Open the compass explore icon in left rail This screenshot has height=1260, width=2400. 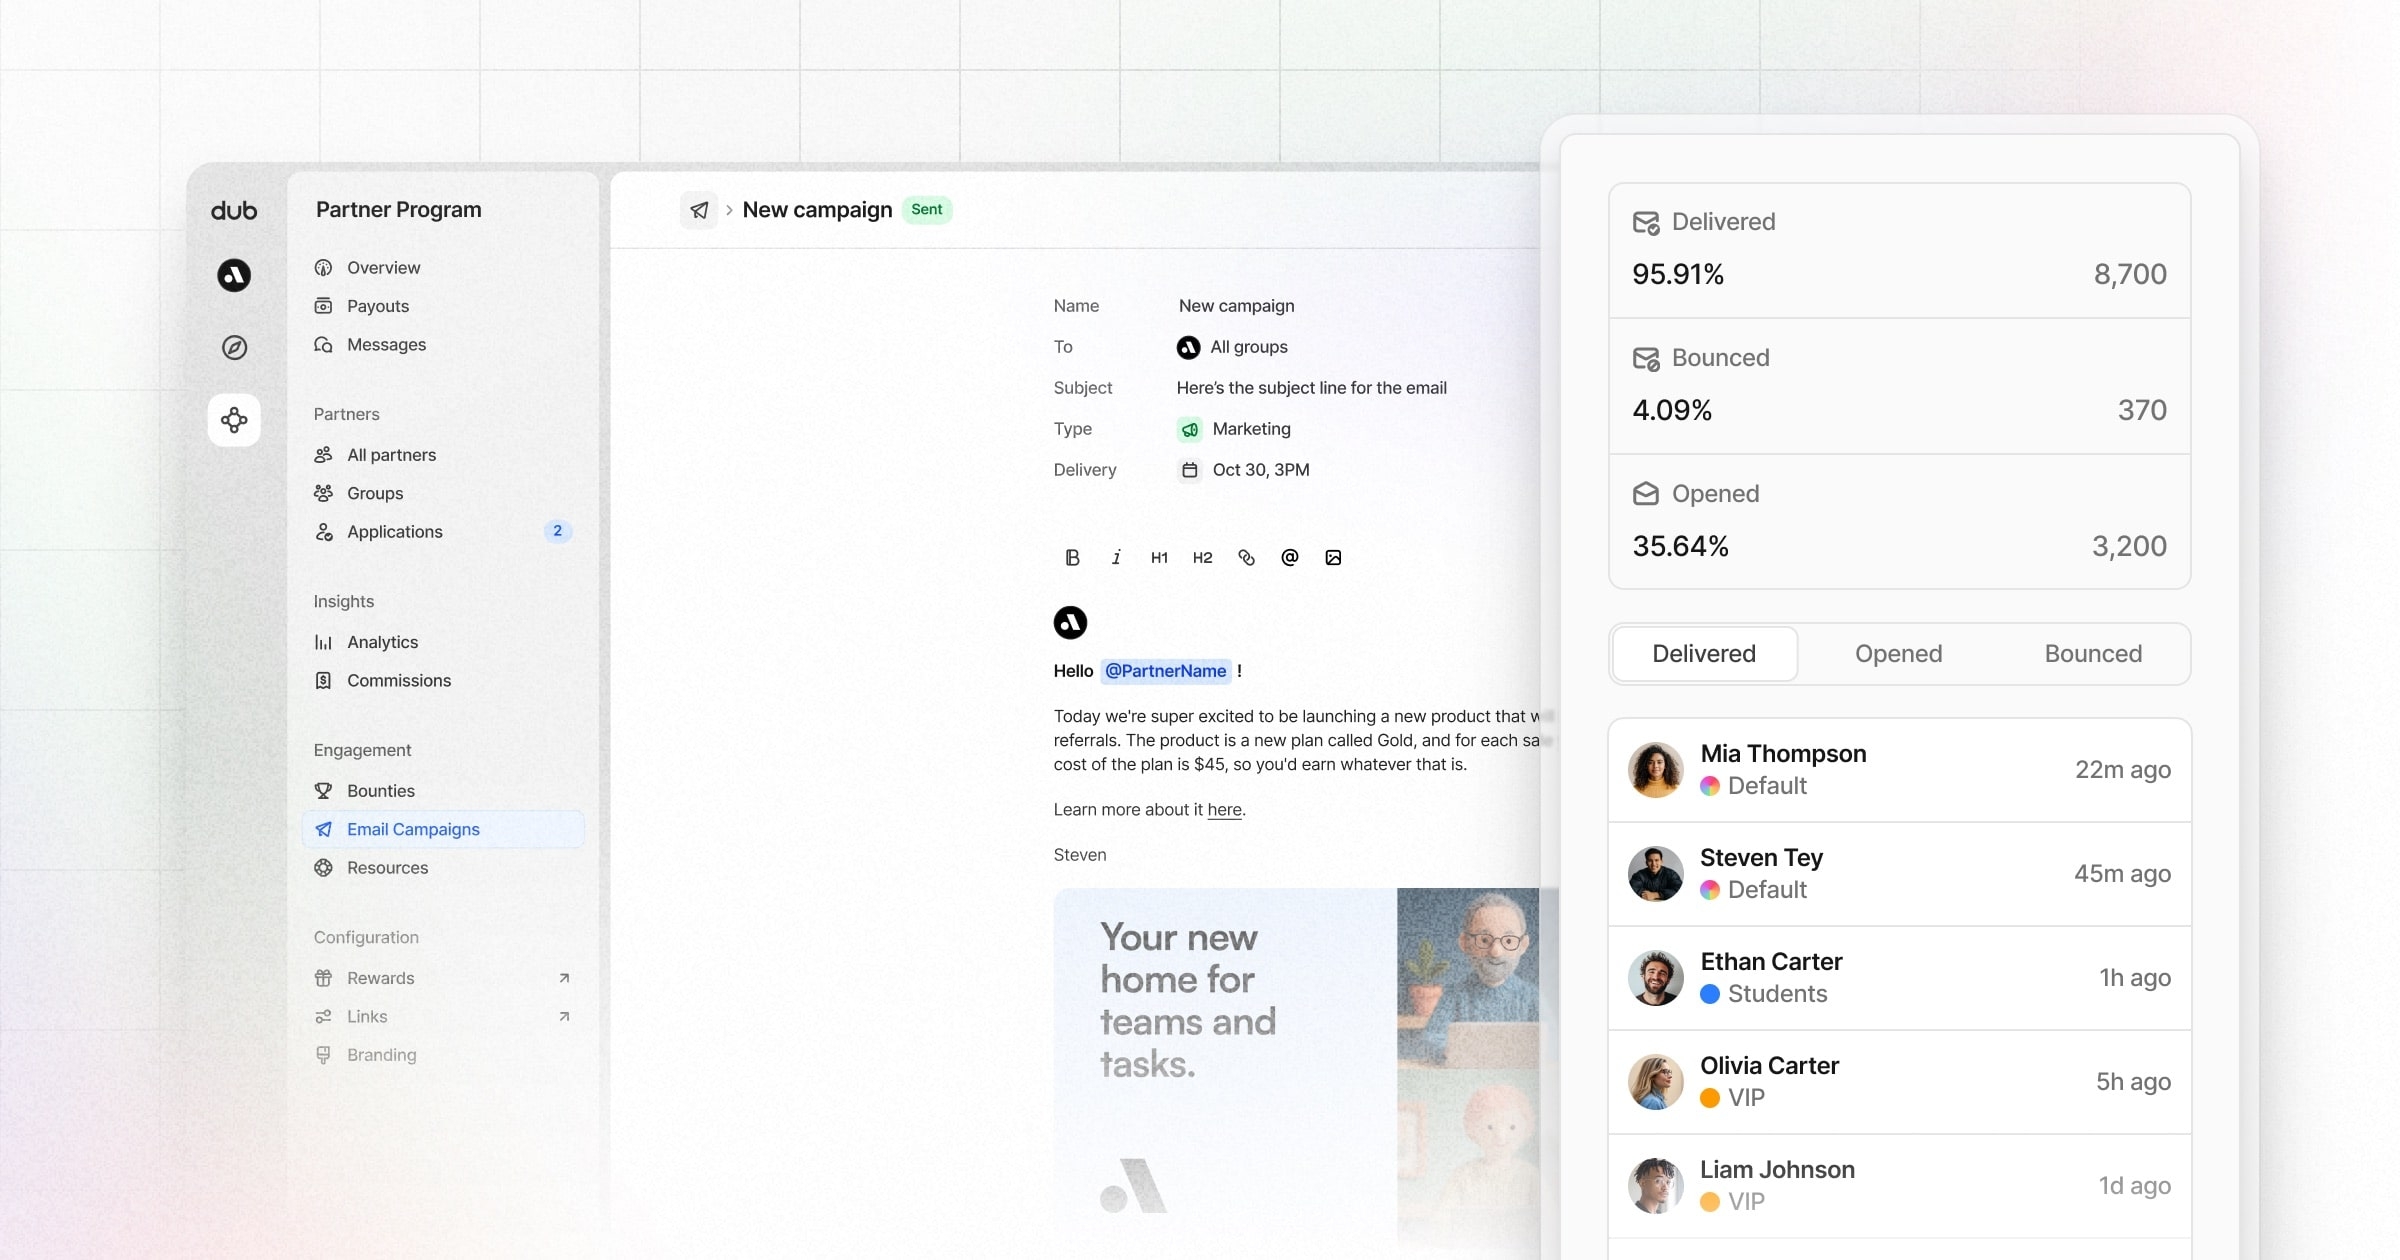[234, 347]
